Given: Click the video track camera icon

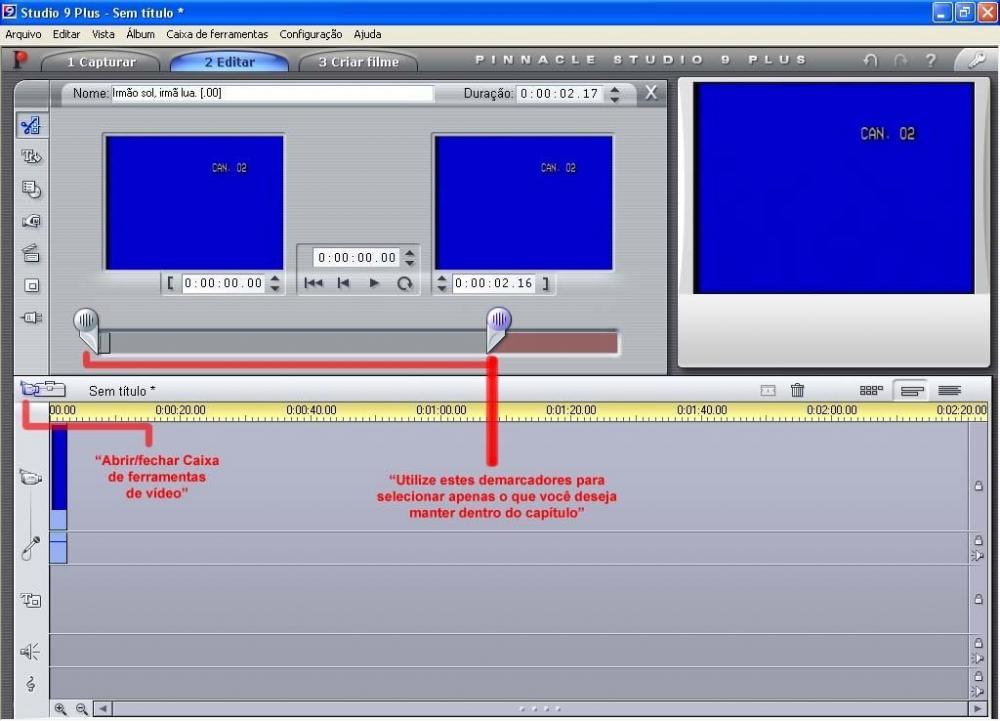Looking at the screenshot, I should 30,477.
